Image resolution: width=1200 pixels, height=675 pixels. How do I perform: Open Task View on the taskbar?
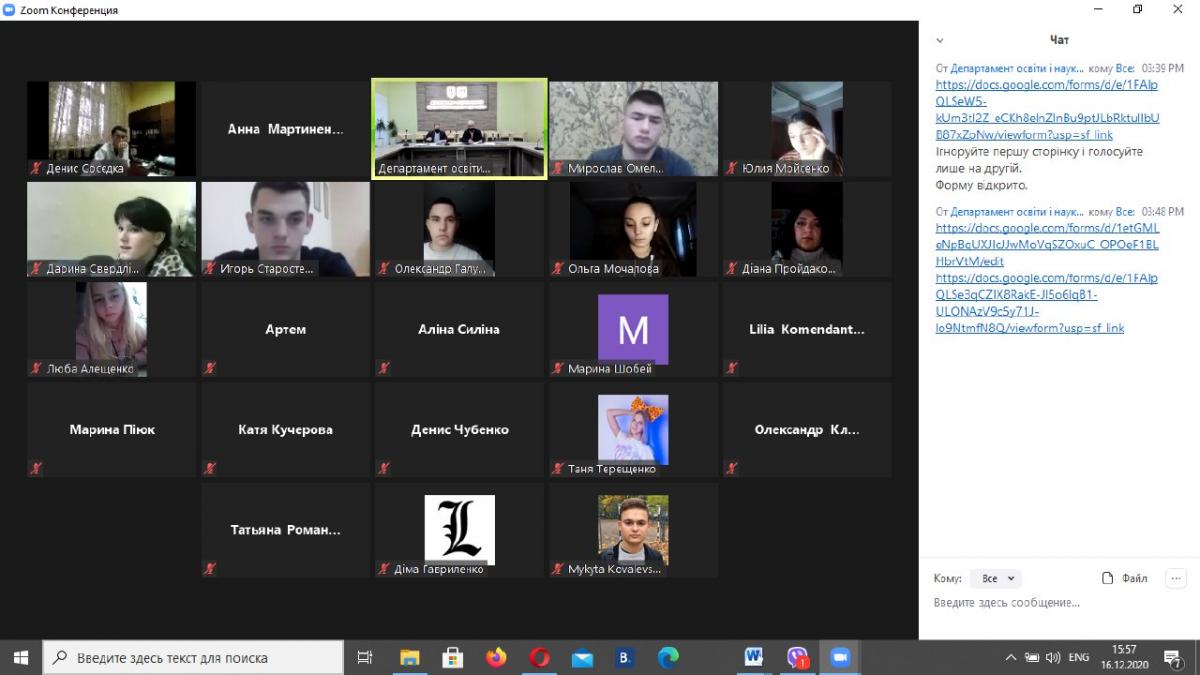(x=365, y=657)
